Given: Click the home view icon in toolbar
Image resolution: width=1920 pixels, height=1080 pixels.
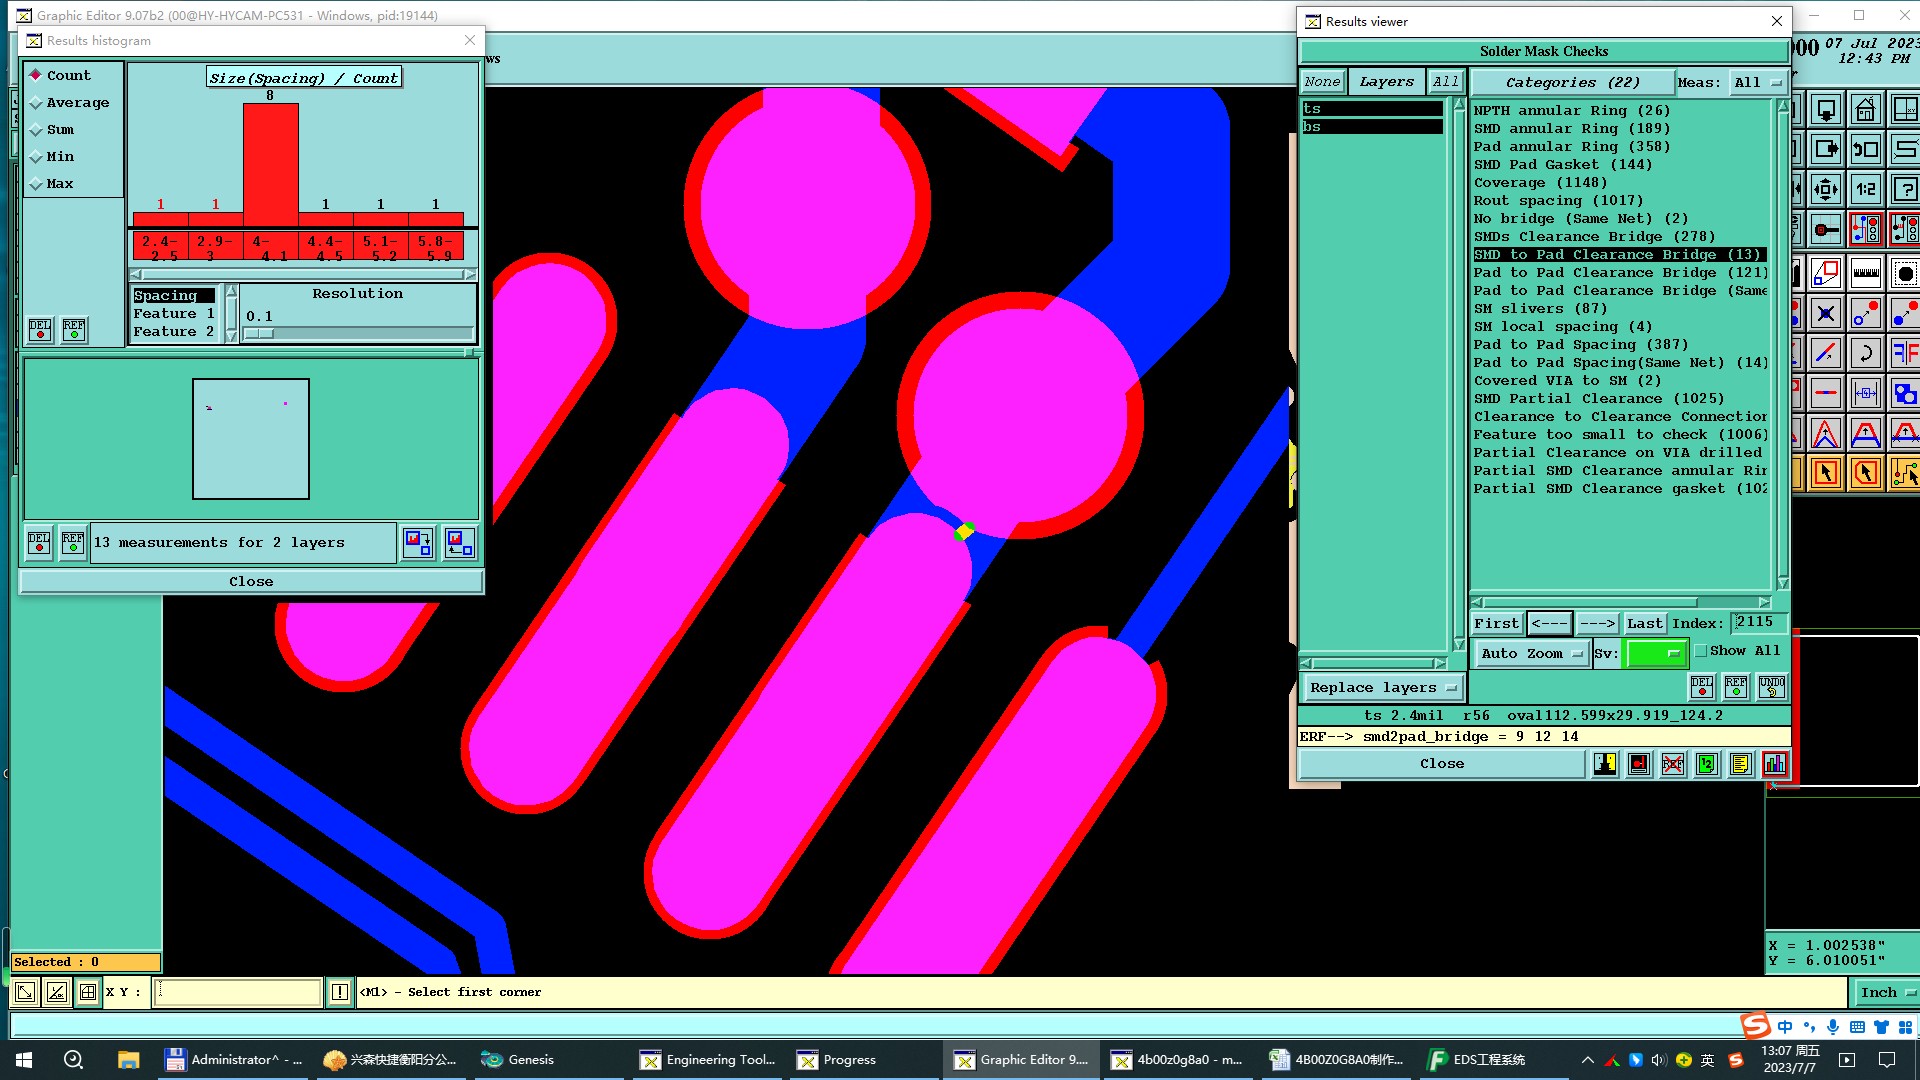Looking at the screenshot, I should pyautogui.click(x=1865, y=109).
